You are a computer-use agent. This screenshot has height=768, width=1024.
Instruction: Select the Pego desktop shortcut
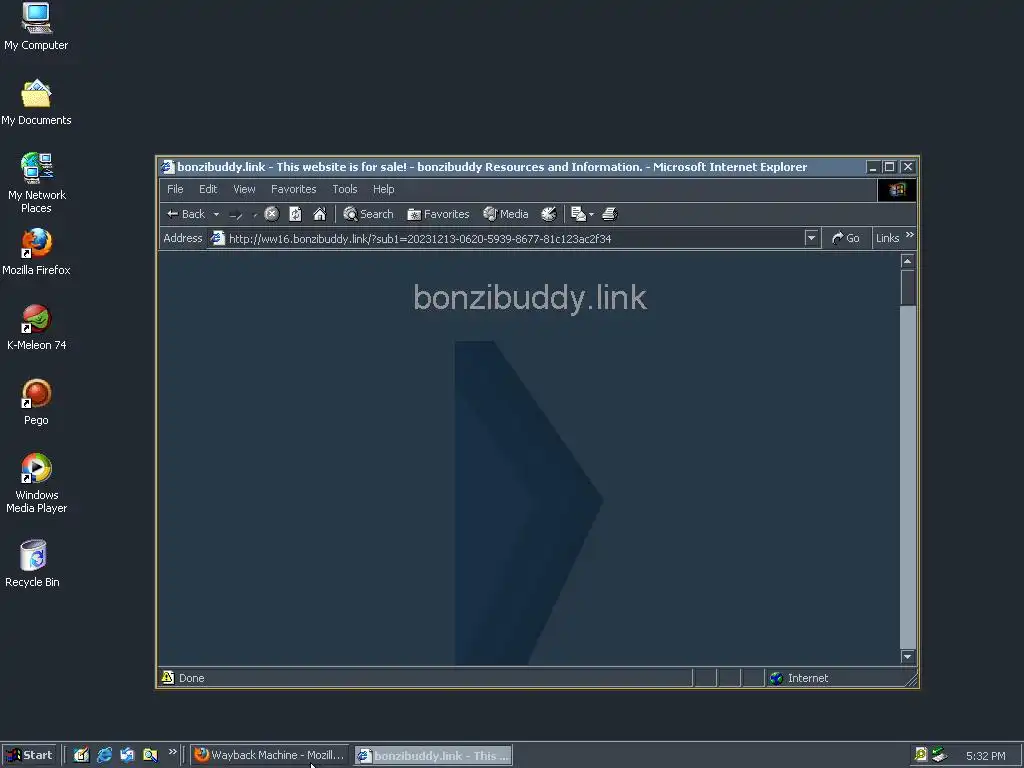tap(36, 402)
